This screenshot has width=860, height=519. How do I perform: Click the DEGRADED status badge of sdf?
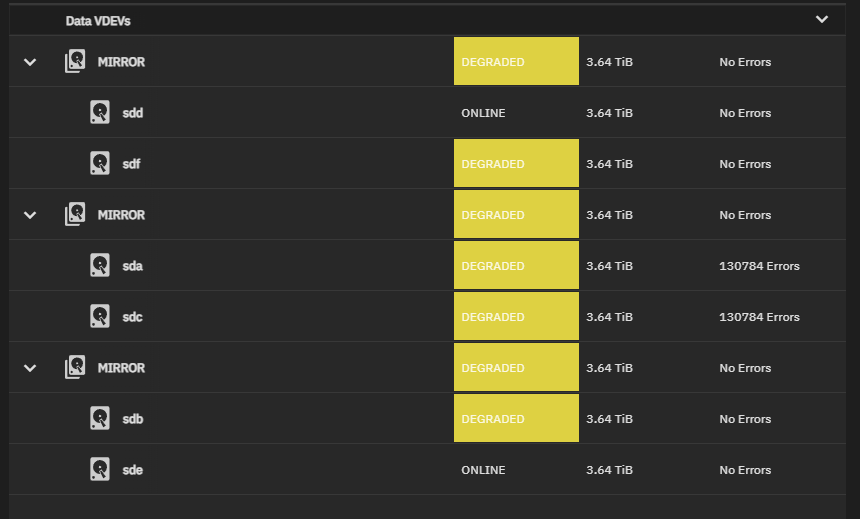click(x=516, y=163)
